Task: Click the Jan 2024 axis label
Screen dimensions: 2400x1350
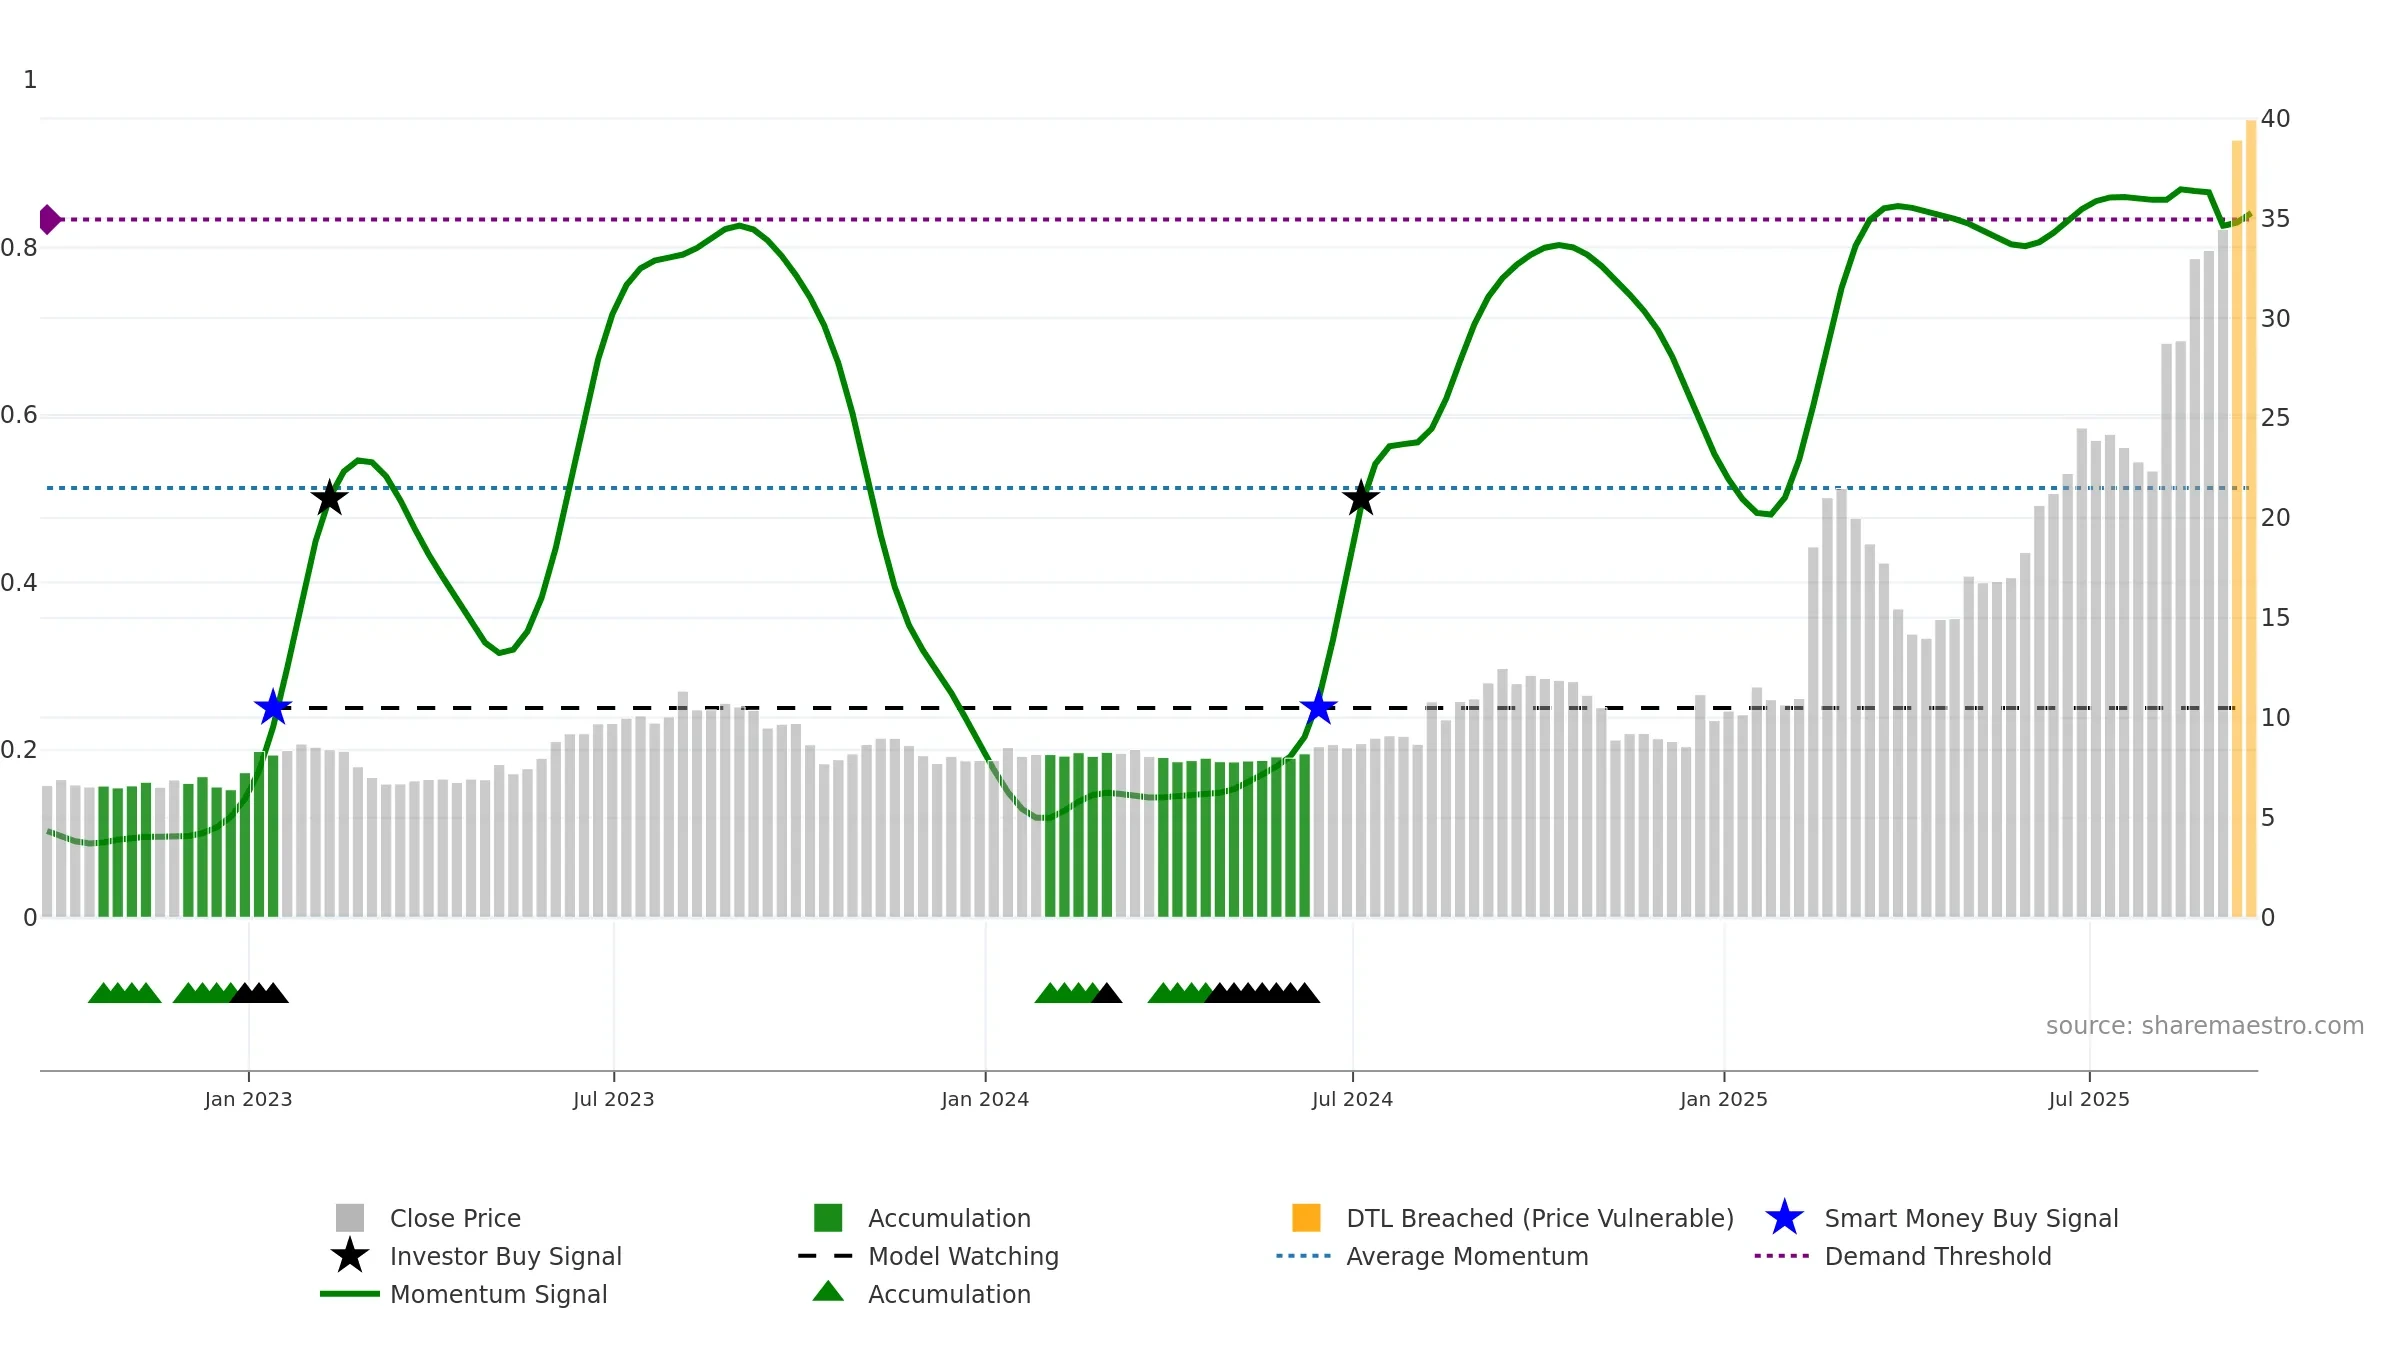Action: click(985, 1100)
